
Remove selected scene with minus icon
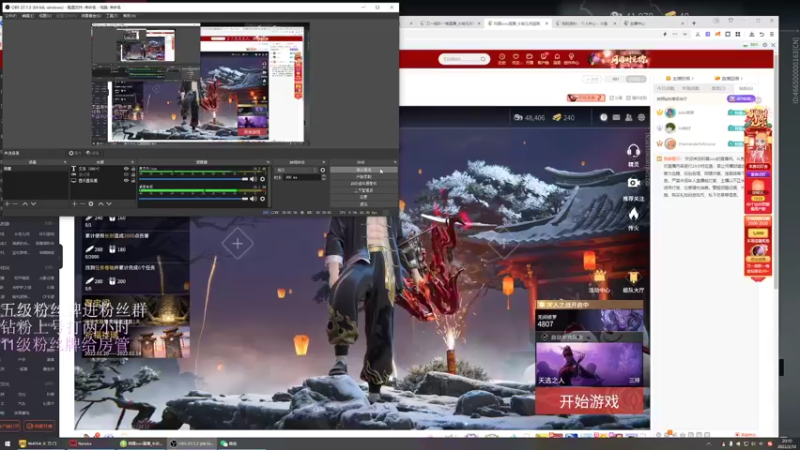coord(16,204)
